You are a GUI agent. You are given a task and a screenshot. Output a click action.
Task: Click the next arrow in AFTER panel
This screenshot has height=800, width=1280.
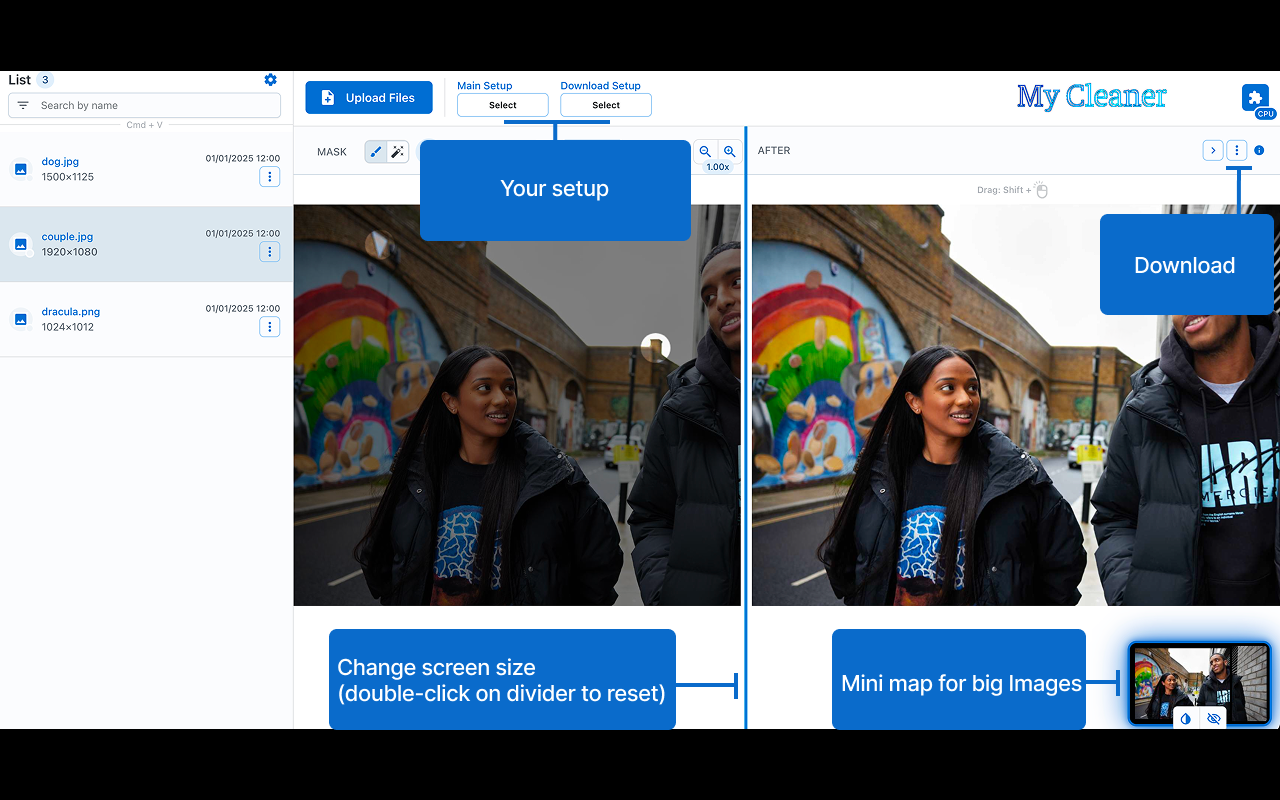1212,150
